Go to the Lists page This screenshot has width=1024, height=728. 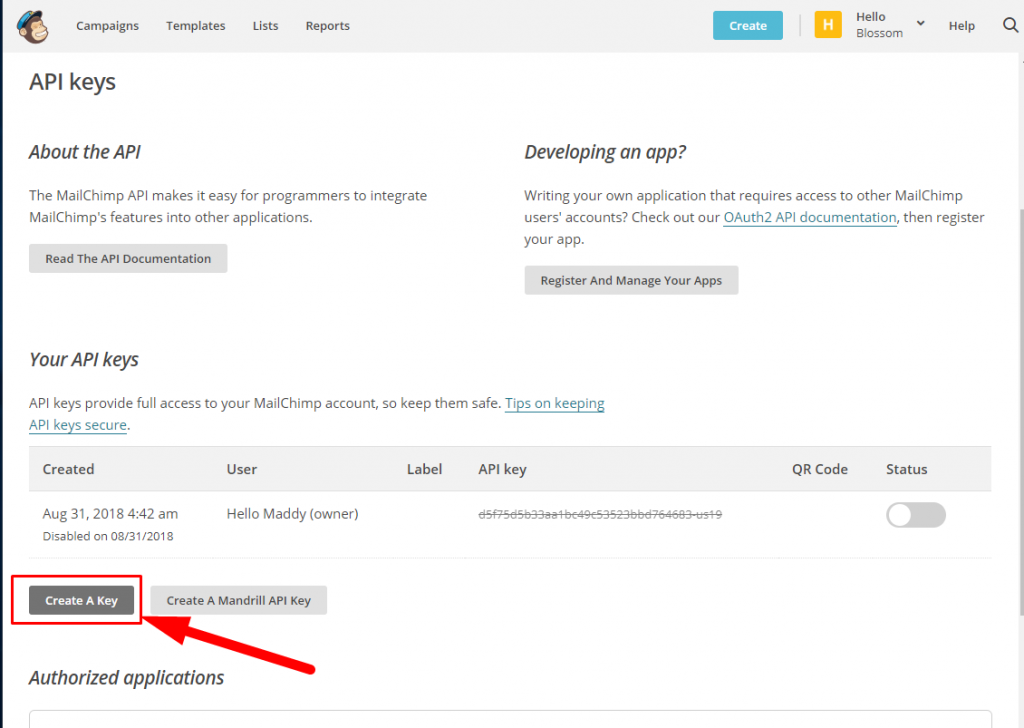pos(265,26)
